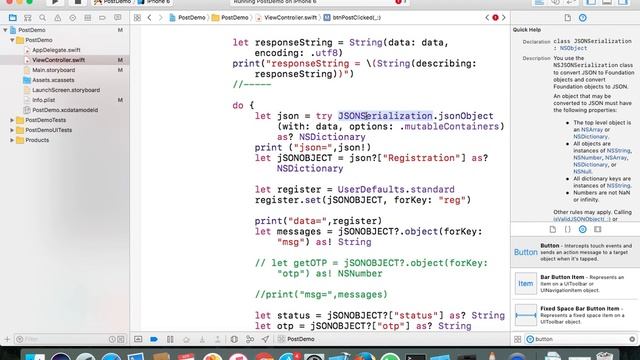This screenshot has width=640, height=360.
Task: Open PostDemo folder jump bar segment
Action: click(230, 18)
